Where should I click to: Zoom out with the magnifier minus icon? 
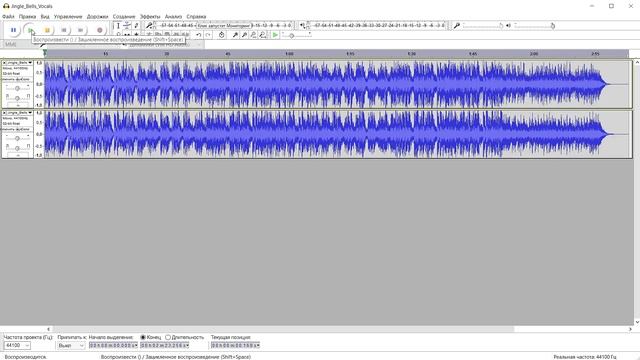click(x=244, y=35)
